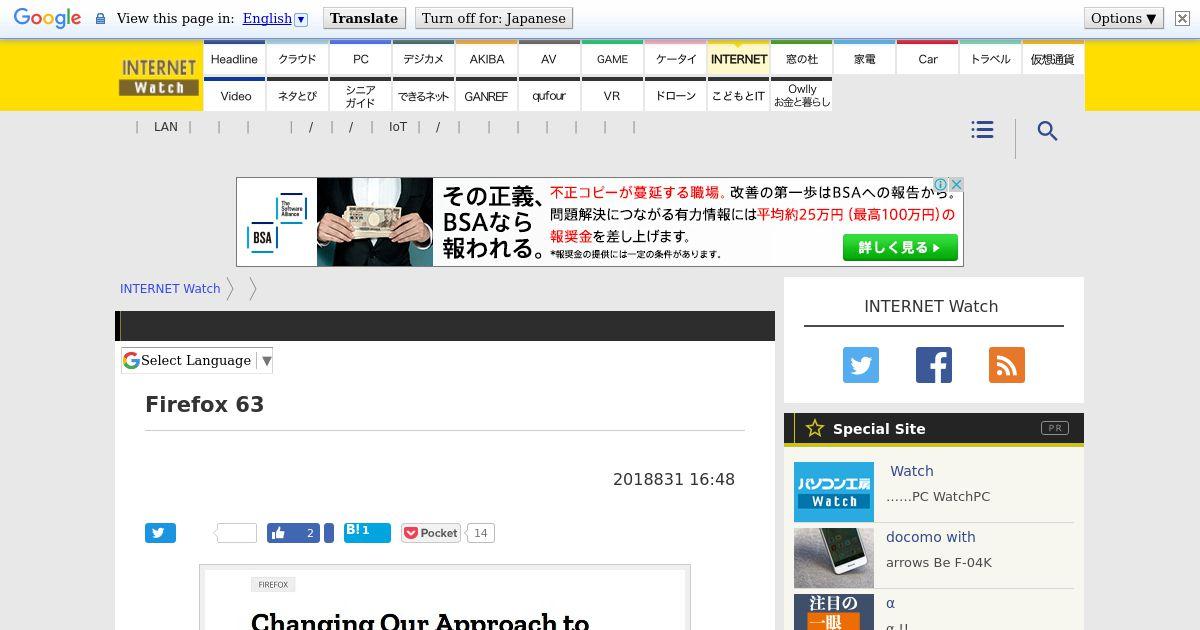Click the IoT category link

pyautogui.click(x=398, y=127)
